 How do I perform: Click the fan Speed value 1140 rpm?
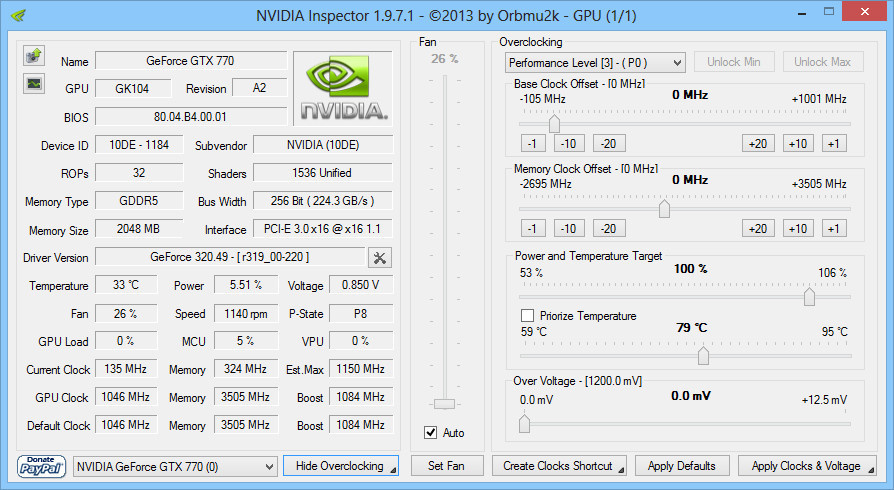(x=246, y=313)
